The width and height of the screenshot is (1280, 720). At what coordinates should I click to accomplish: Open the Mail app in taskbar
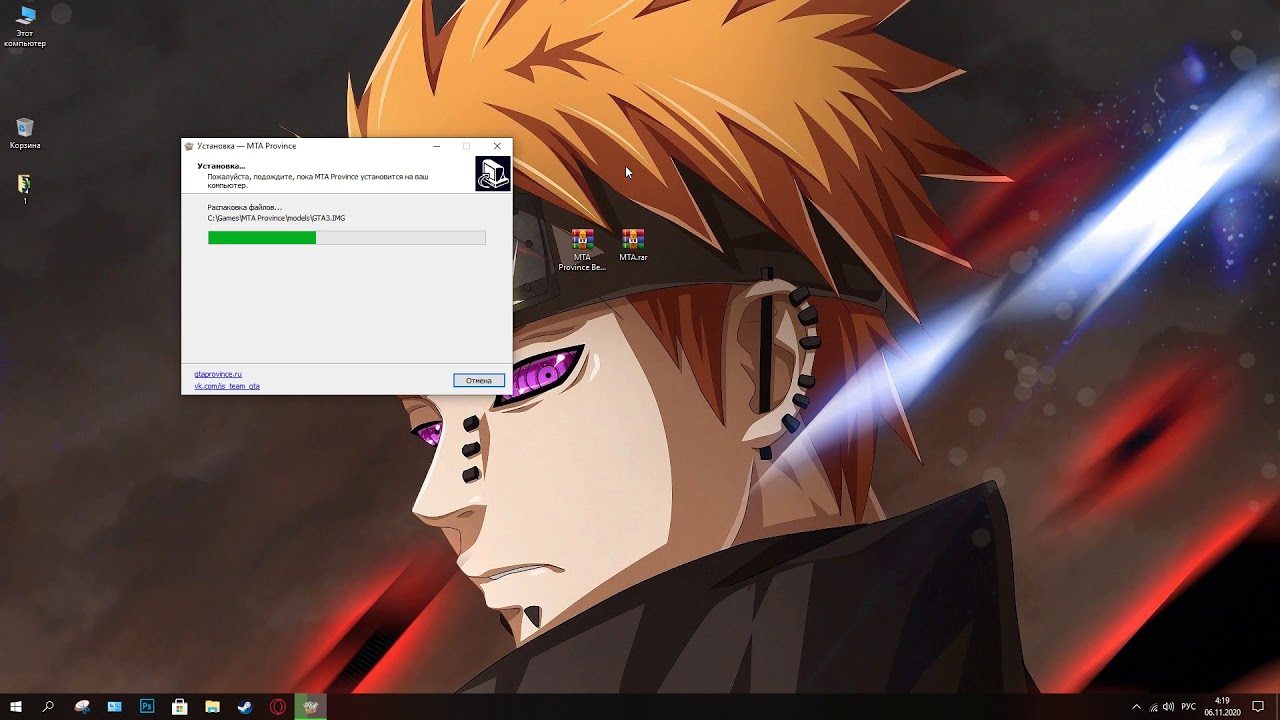tap(115, 707)
